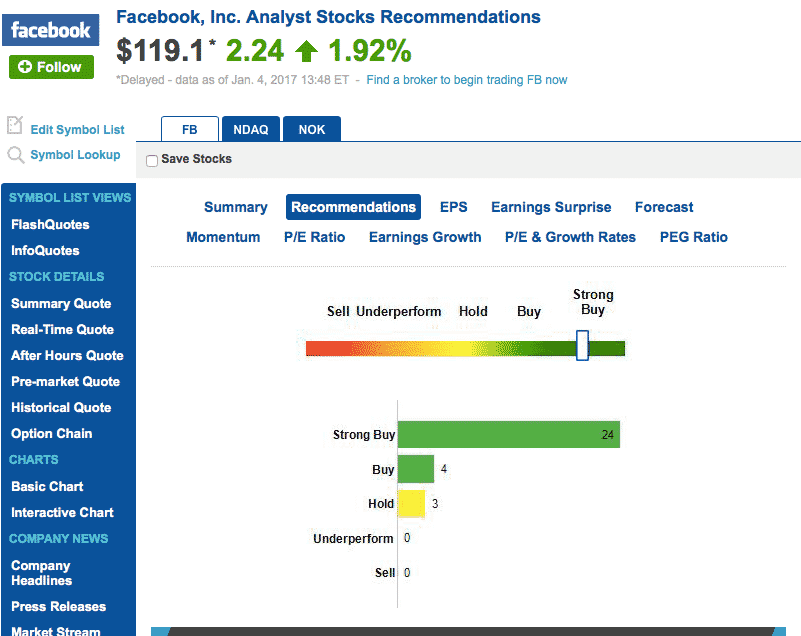Click the Facebook logo image
The image size is (801, 636).
(x=50, y=30)
